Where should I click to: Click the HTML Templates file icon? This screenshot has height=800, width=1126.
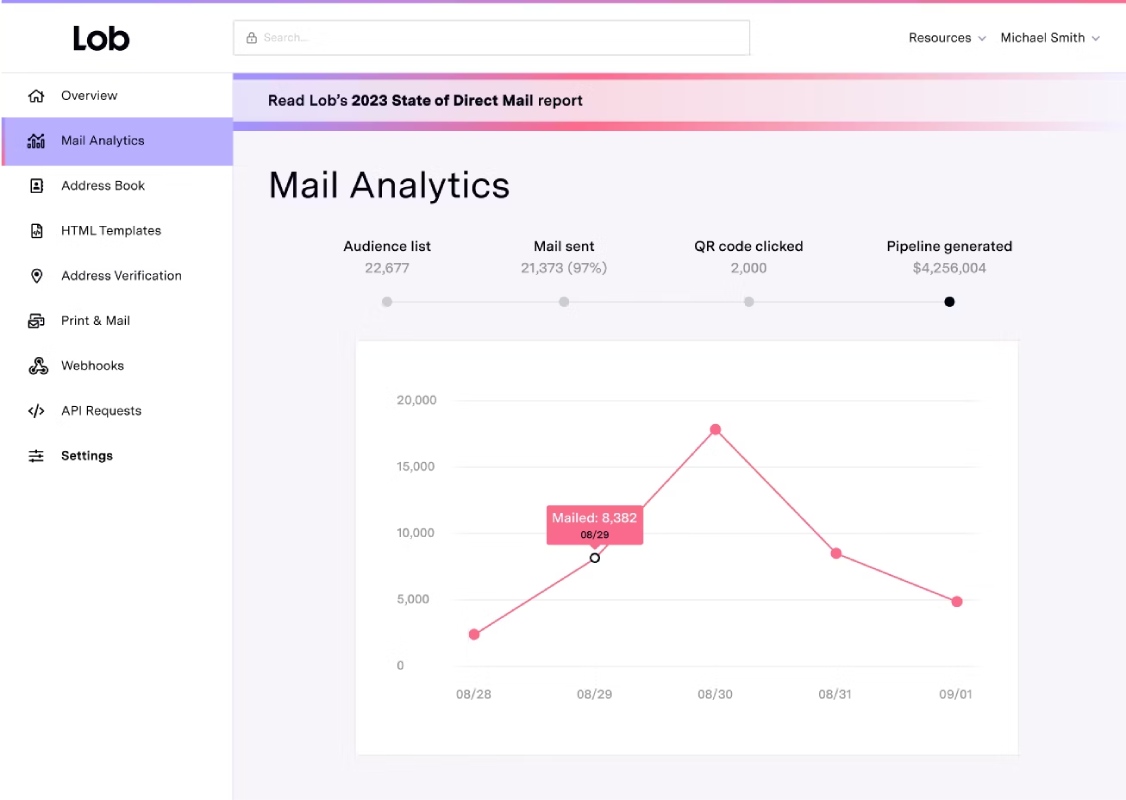36,231
